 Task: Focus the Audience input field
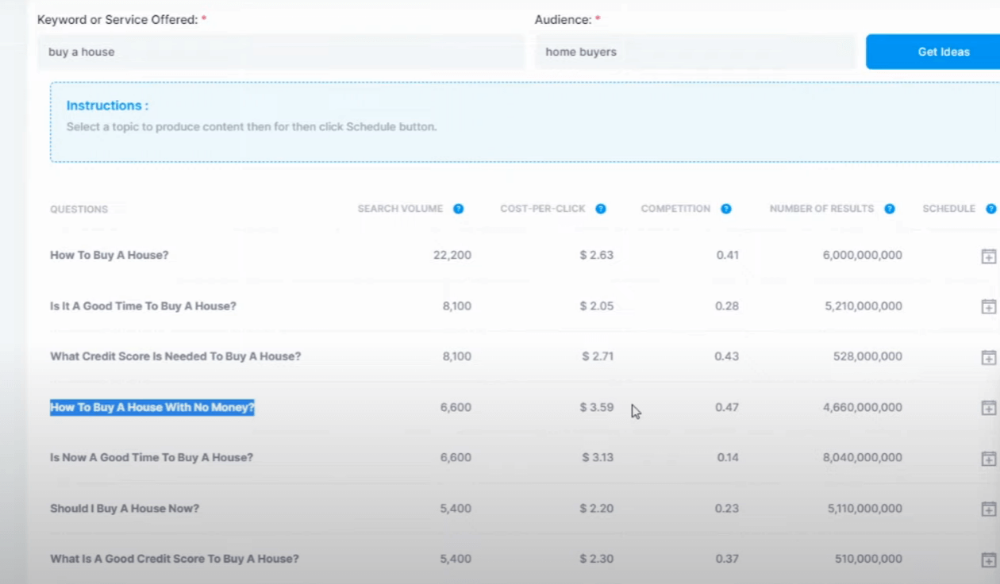(x=695, y=52)
